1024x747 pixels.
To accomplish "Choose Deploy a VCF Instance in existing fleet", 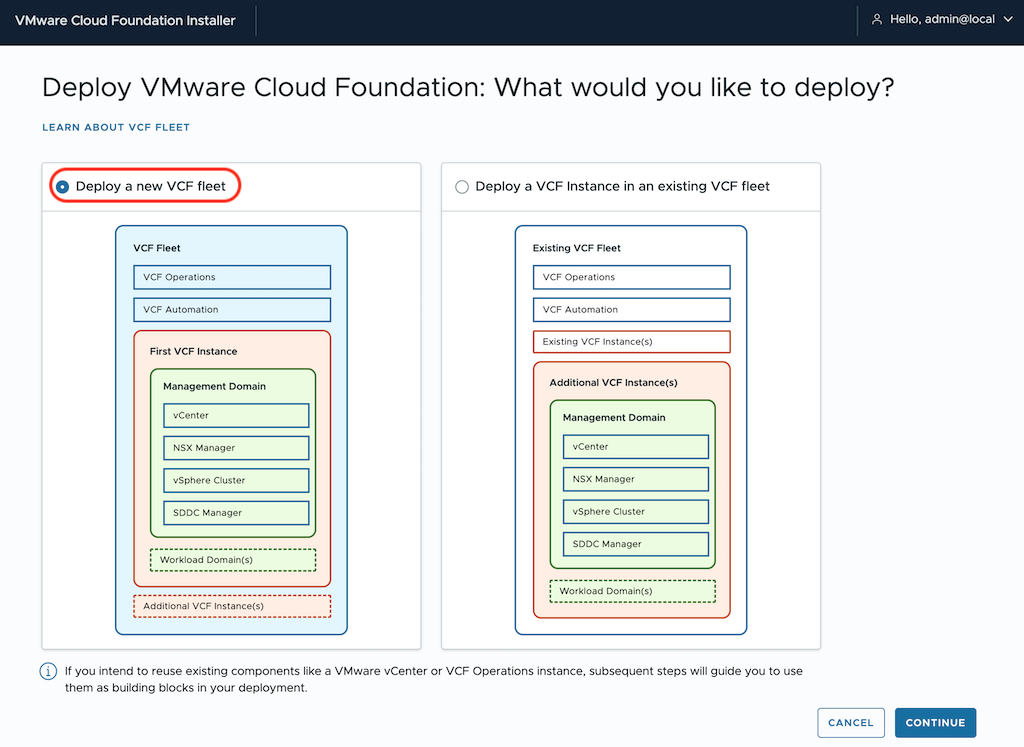I will pos(462,187).
